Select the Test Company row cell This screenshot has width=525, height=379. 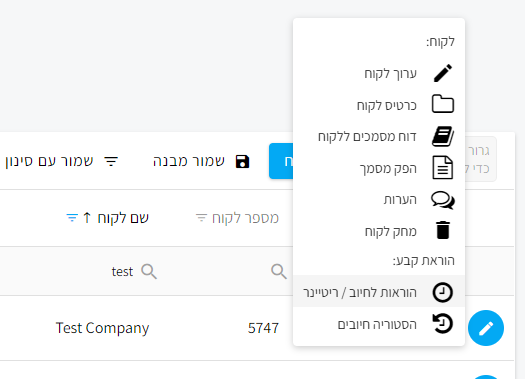coord(102,328)
